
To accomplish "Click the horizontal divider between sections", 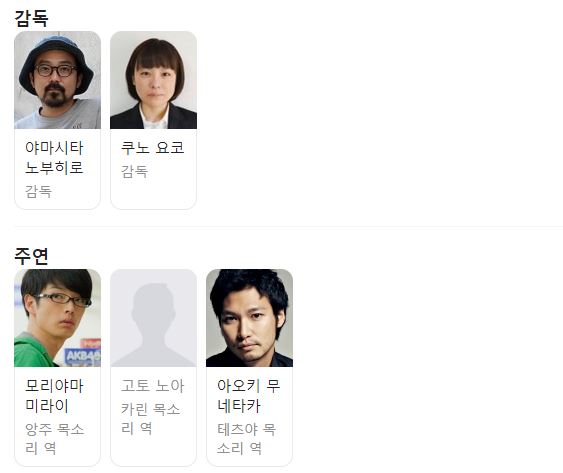I will pyautogui.click(x=289, y=227).
